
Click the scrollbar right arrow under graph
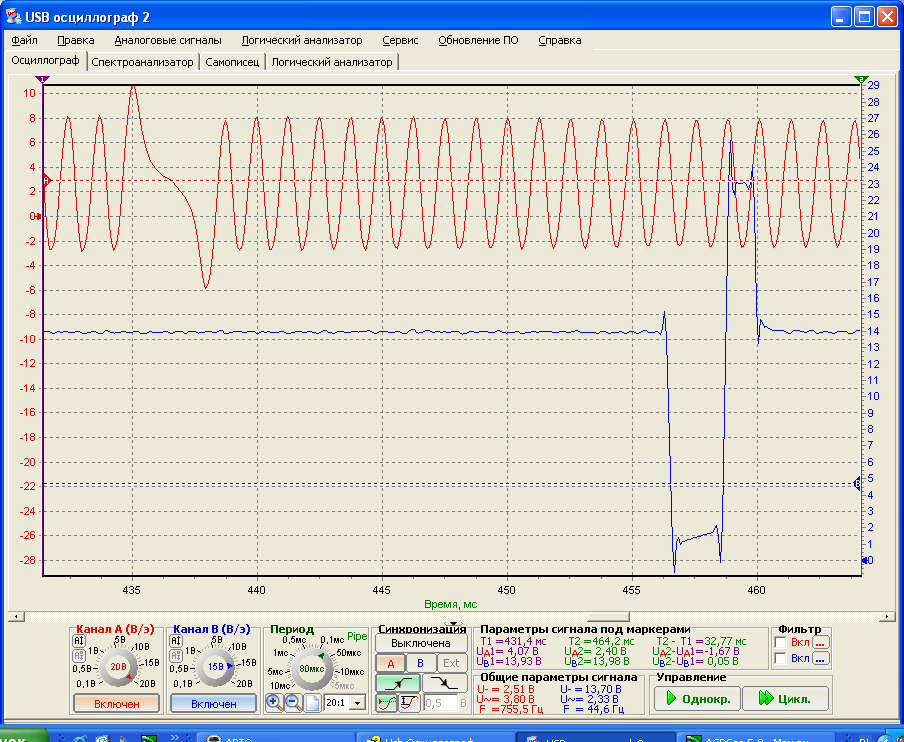pyautogui.click(x=887, y=617)
